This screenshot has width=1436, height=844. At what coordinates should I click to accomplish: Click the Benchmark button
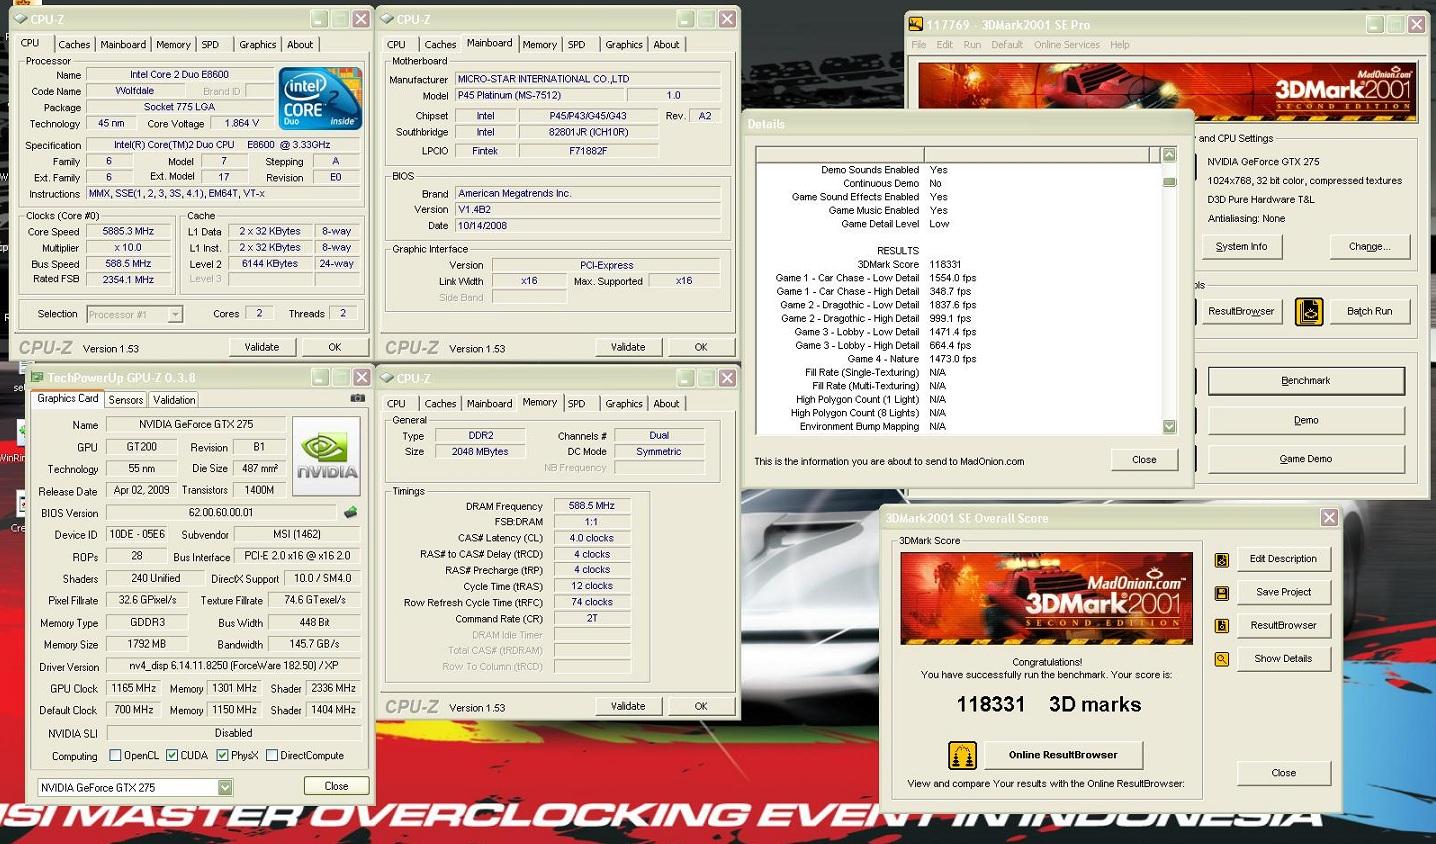tap(1306, 381)
